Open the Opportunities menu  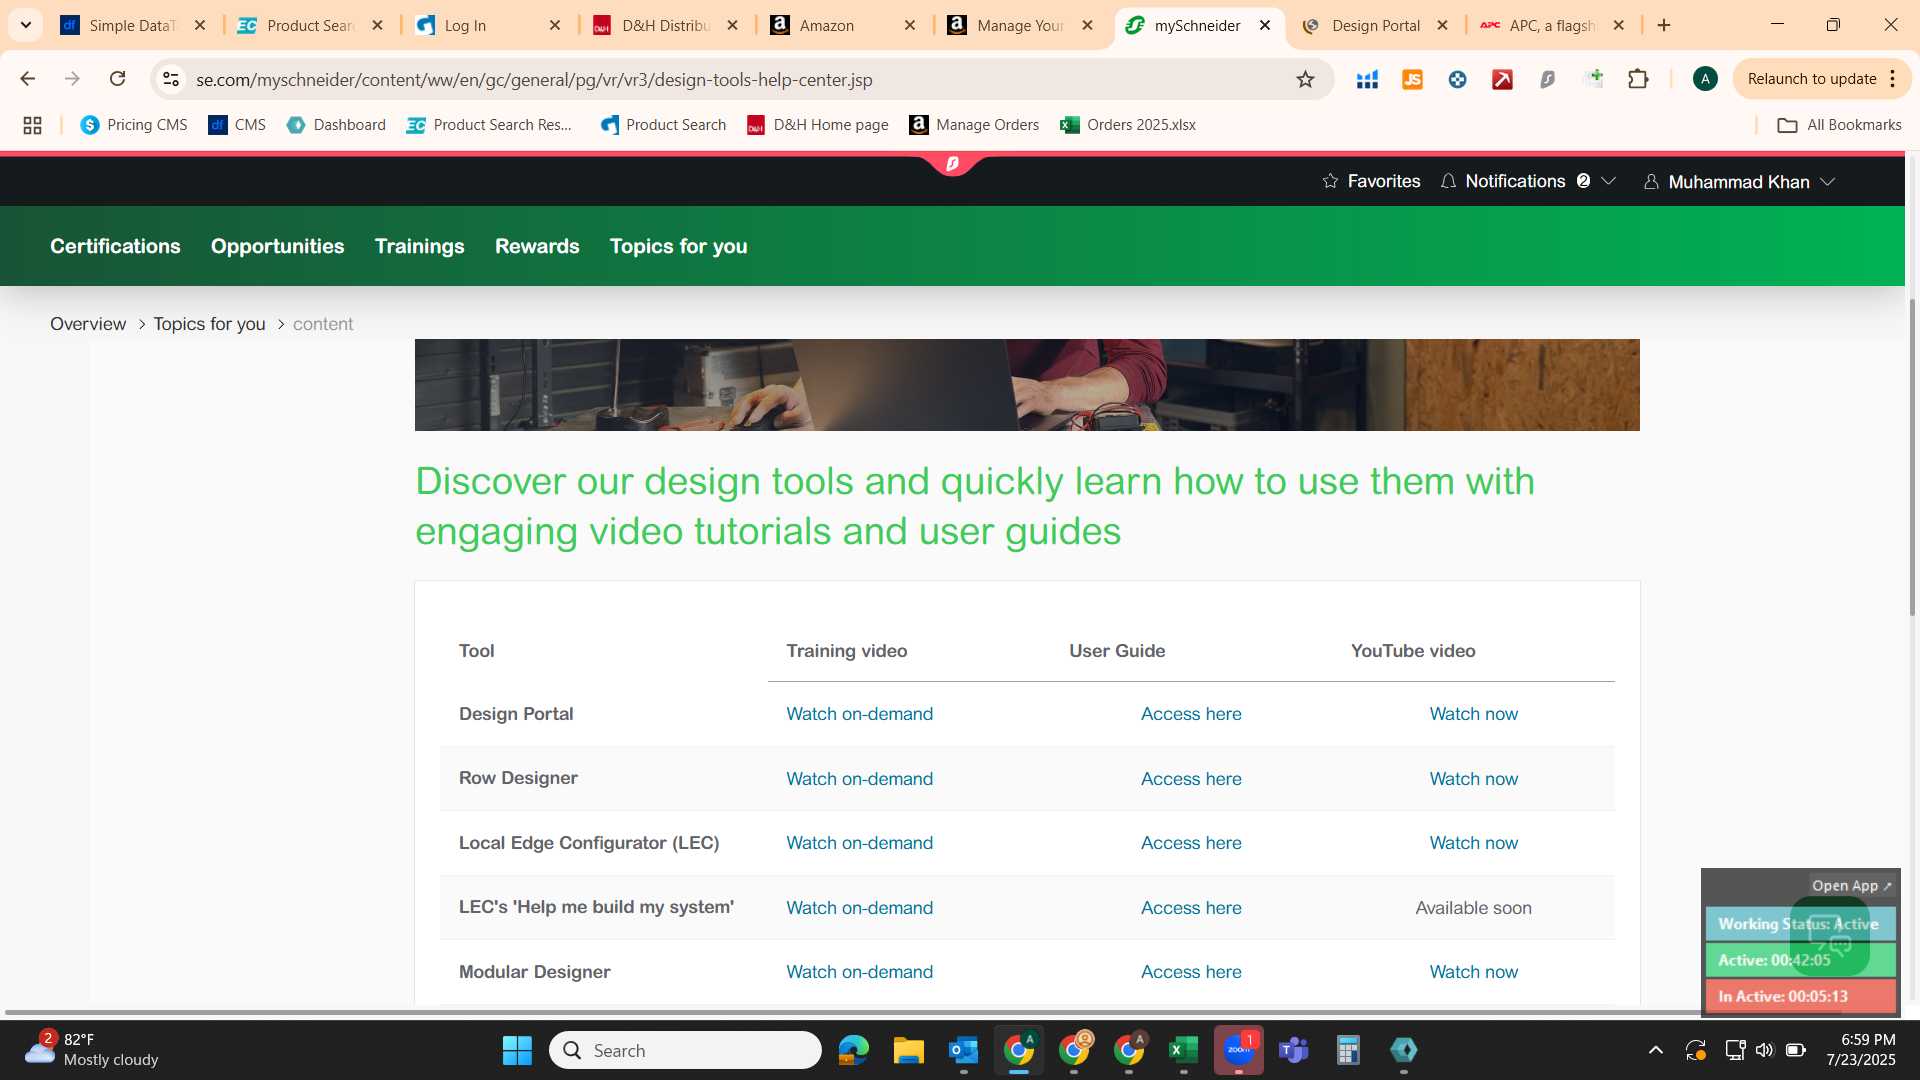(277, 246)
